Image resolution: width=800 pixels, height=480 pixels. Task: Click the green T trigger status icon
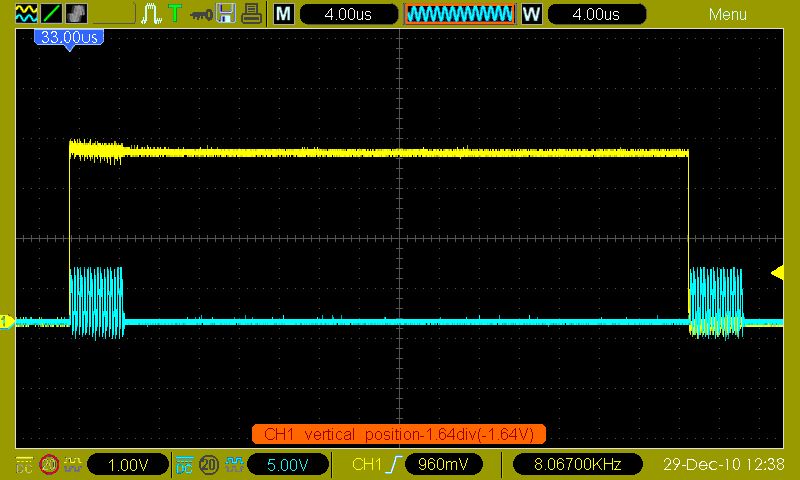175,13
